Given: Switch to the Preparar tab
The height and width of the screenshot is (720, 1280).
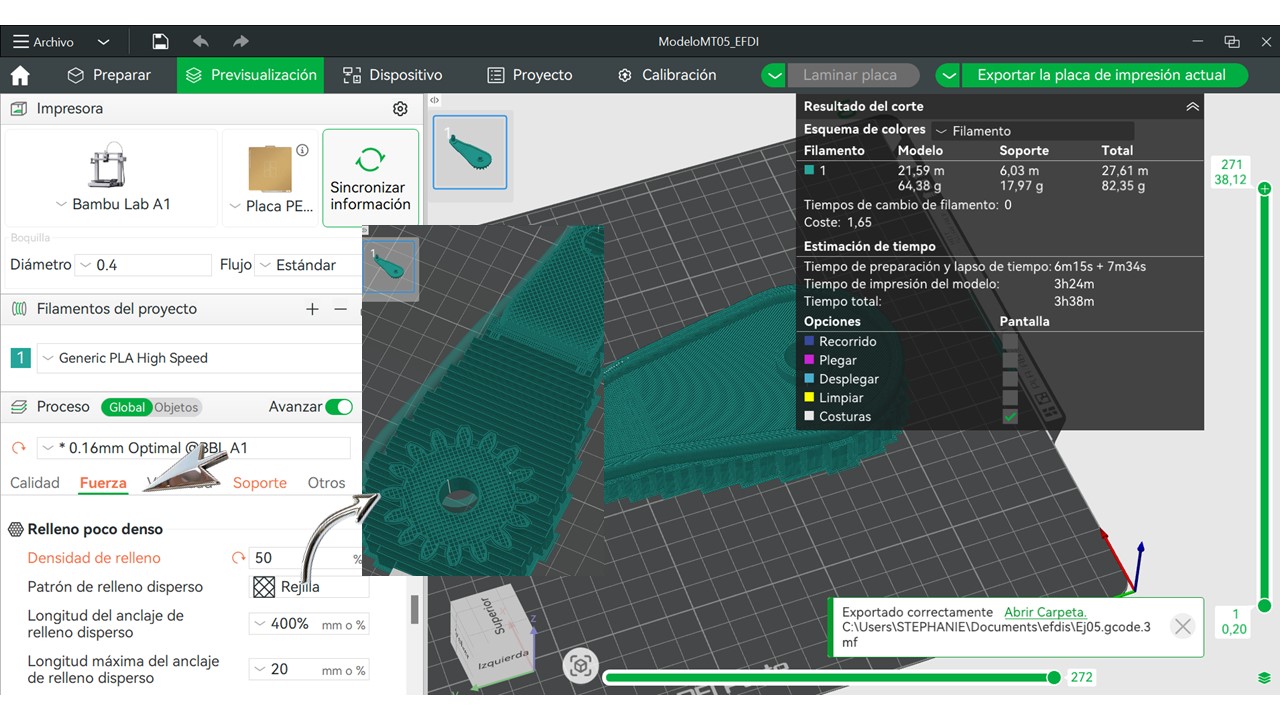Looking at the screenshot, I should (x=109, y=75).
